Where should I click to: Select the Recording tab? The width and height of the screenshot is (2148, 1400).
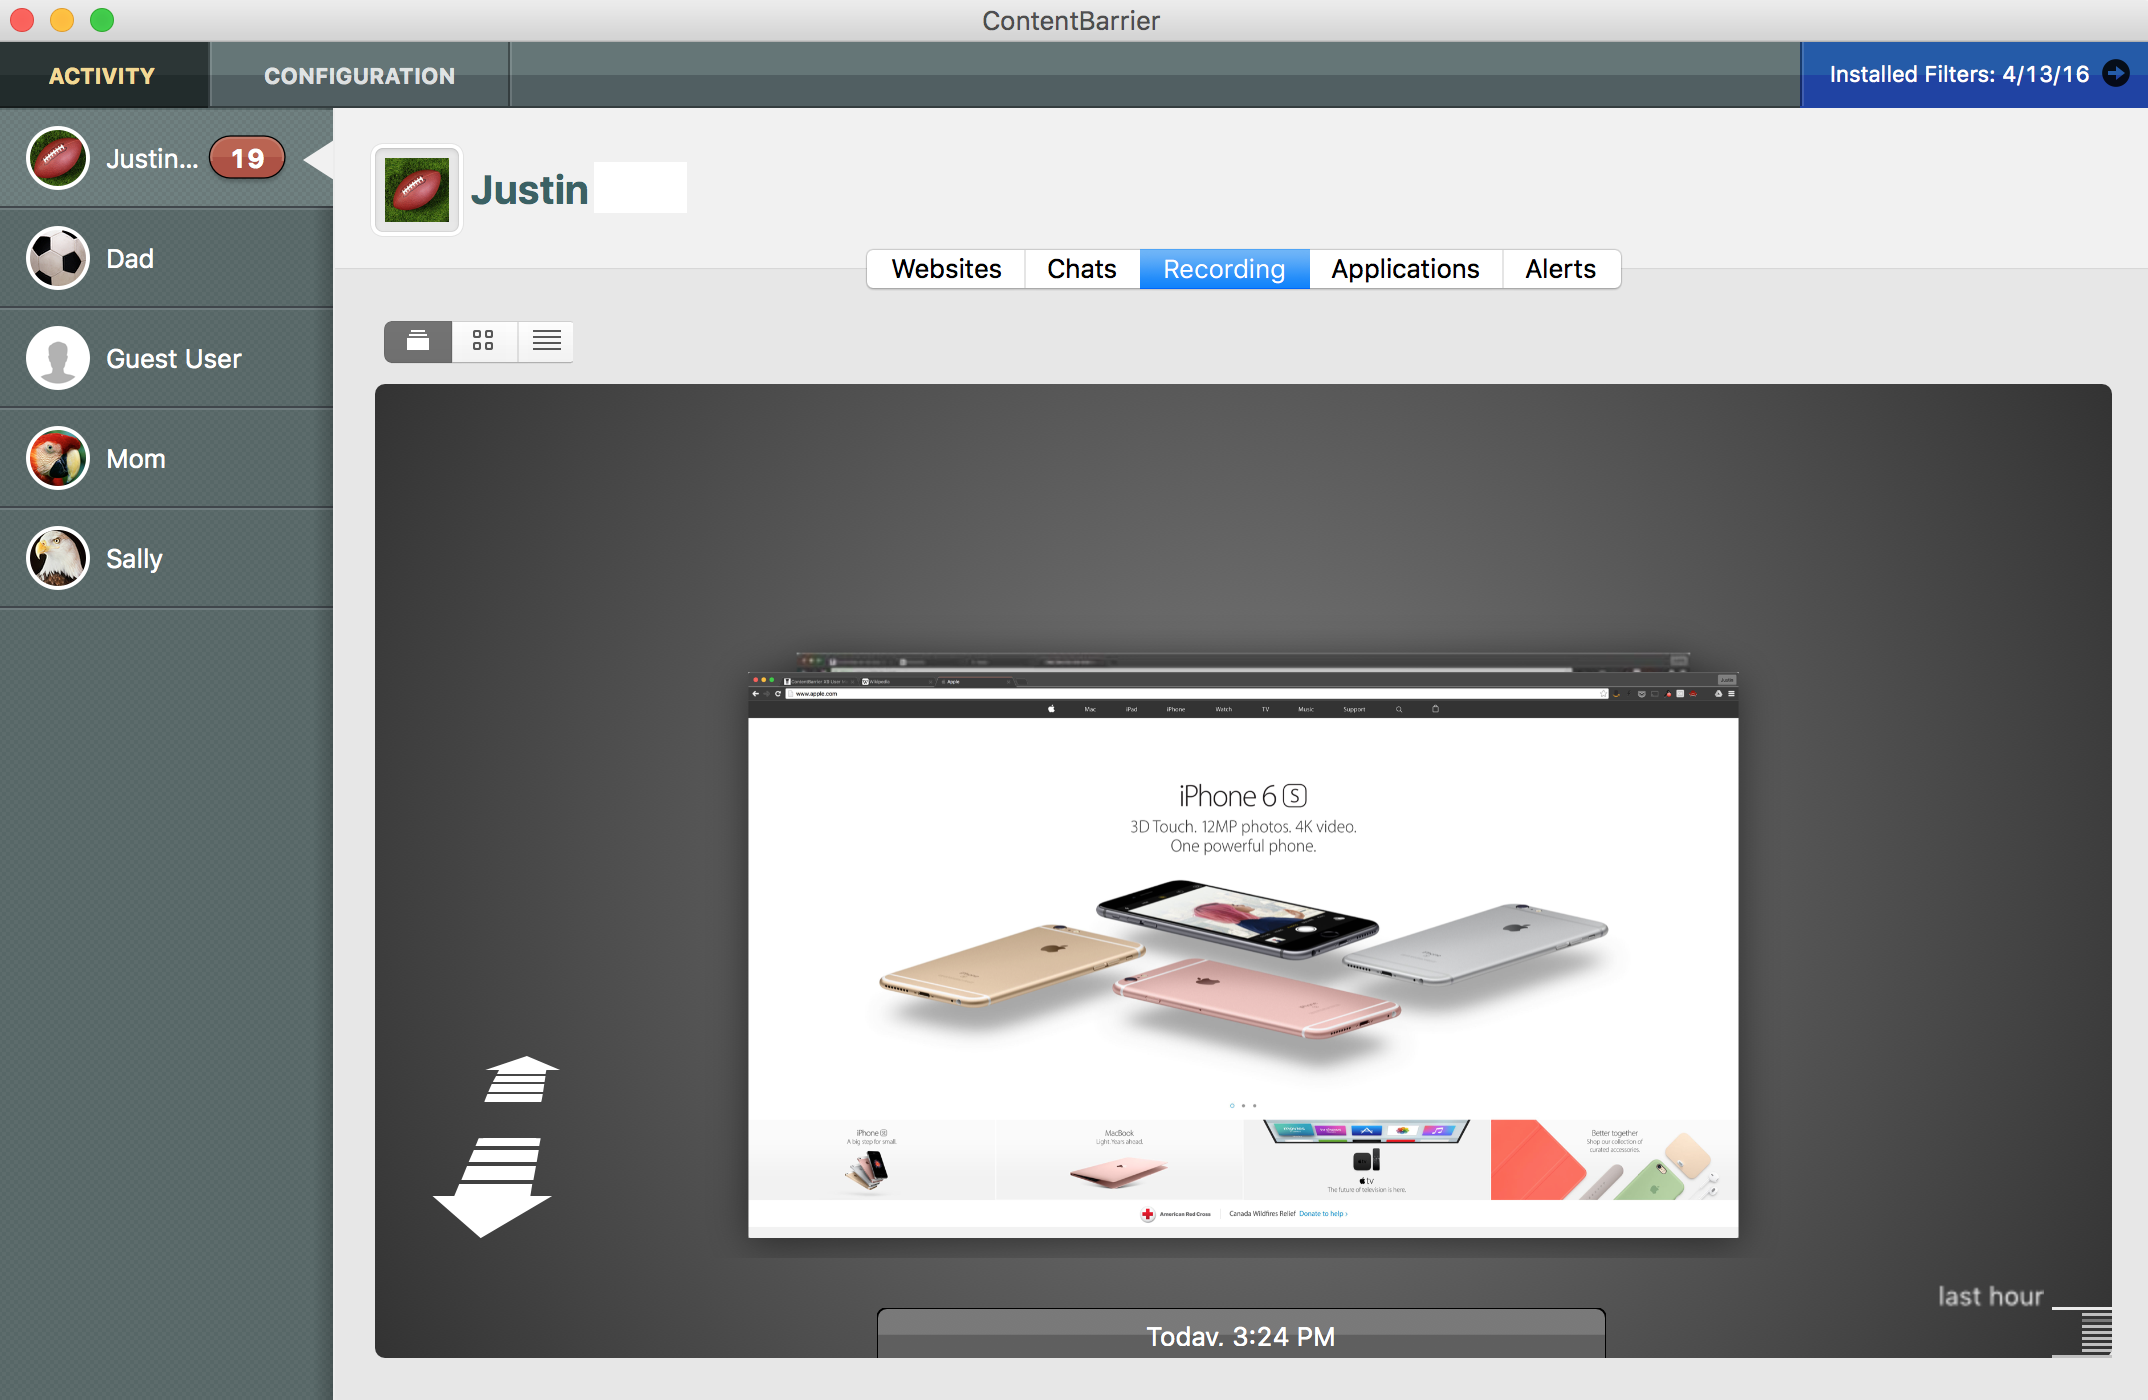pyautogui.click(x=1224, y=269)
